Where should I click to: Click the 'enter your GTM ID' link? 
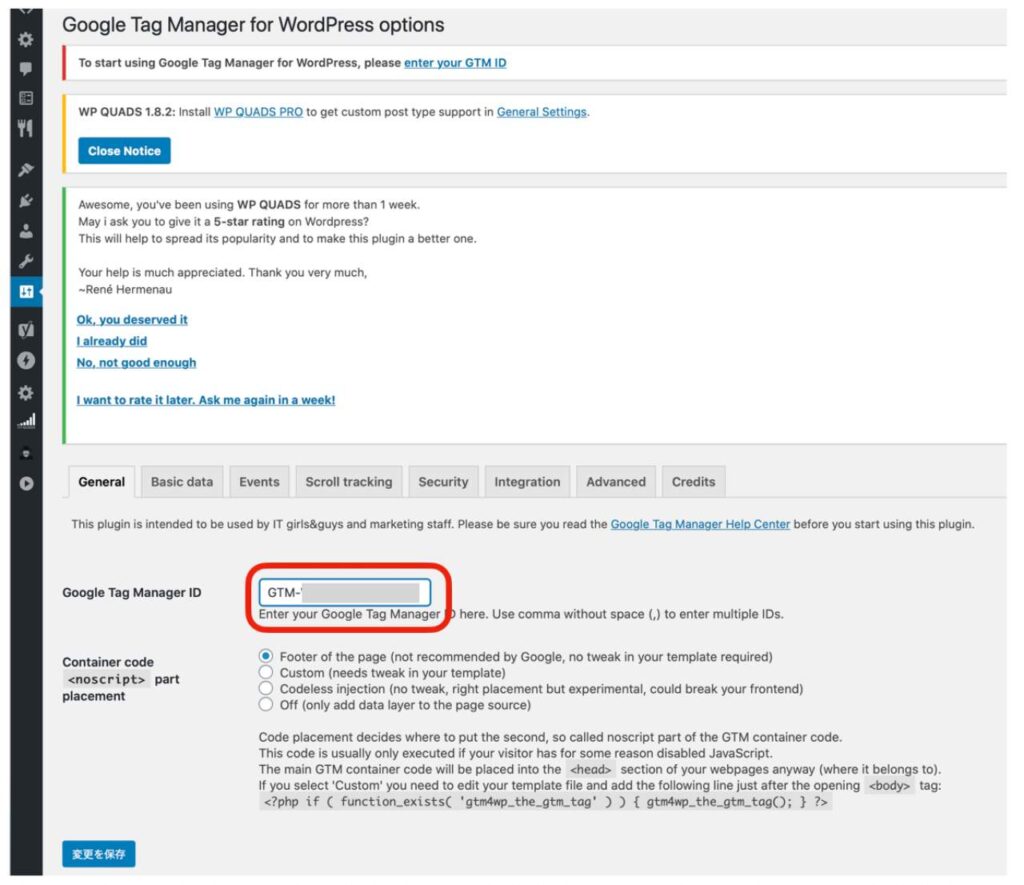pyautogui.click(x=455, y=63)
